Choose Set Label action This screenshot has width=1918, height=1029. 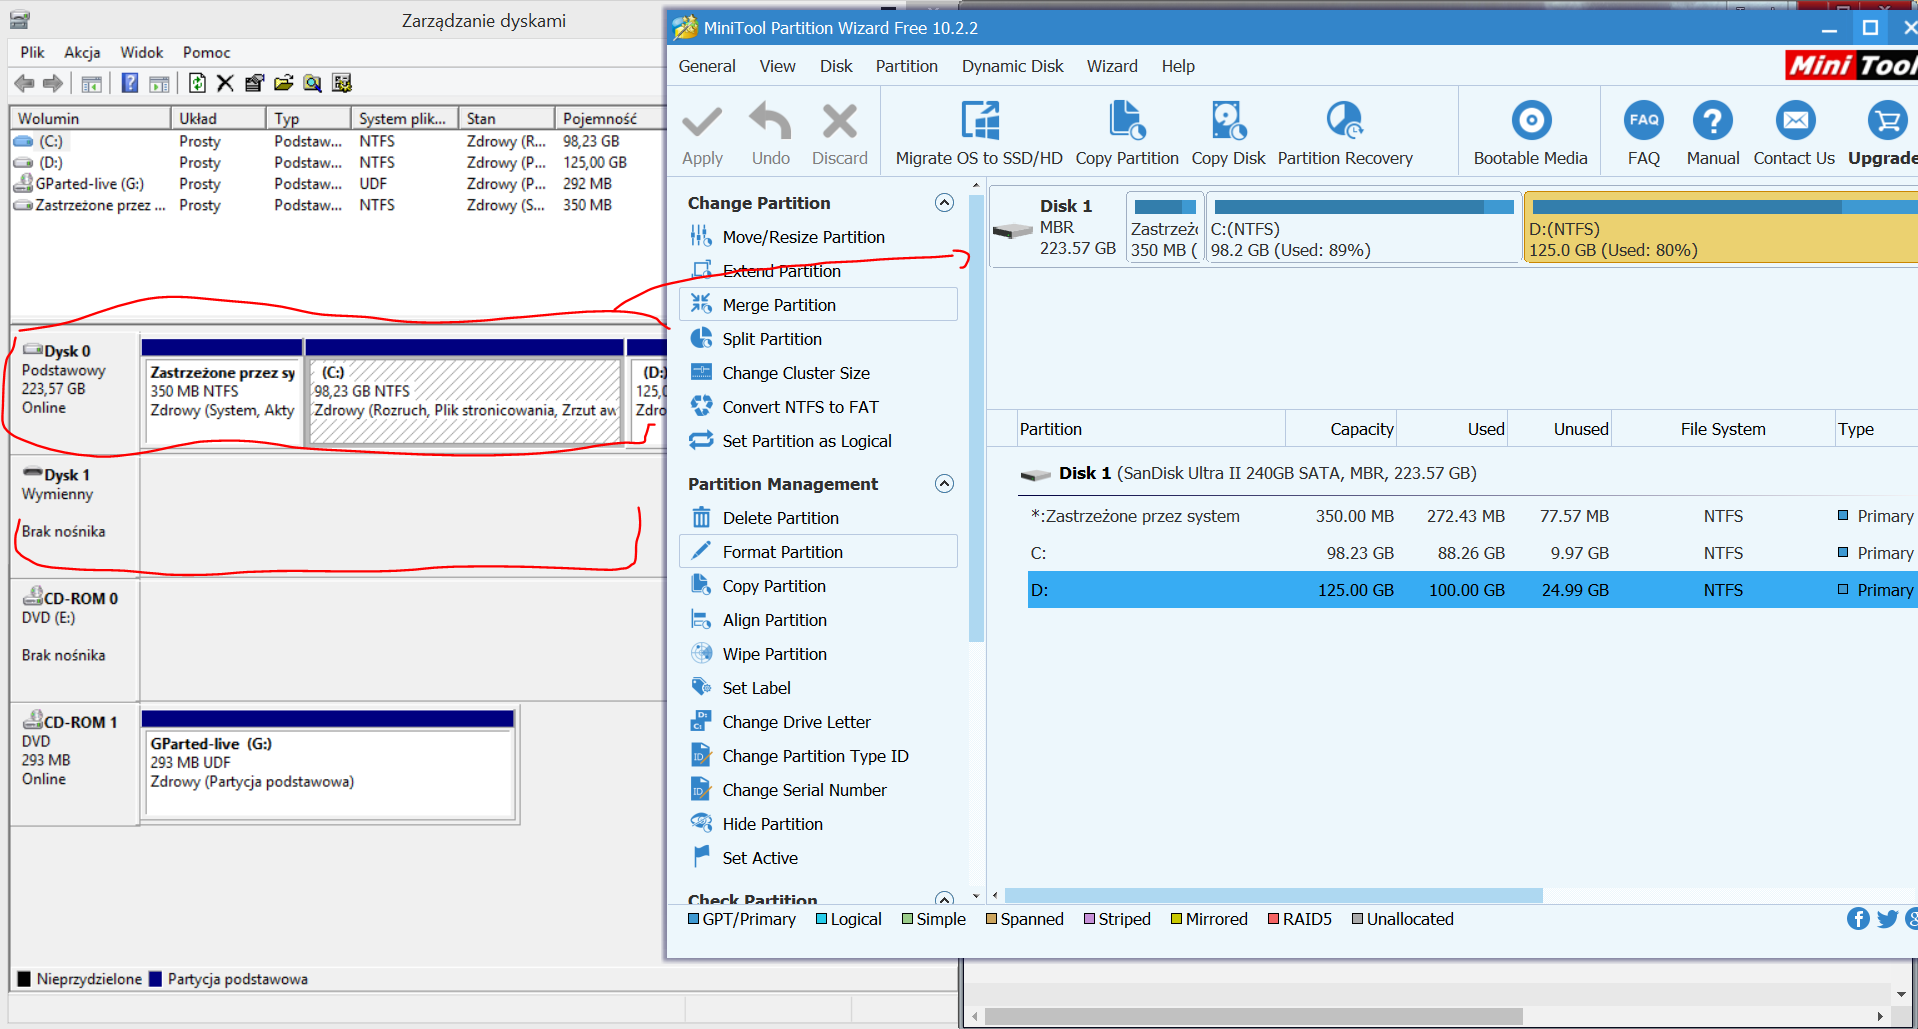click(756, 688)
